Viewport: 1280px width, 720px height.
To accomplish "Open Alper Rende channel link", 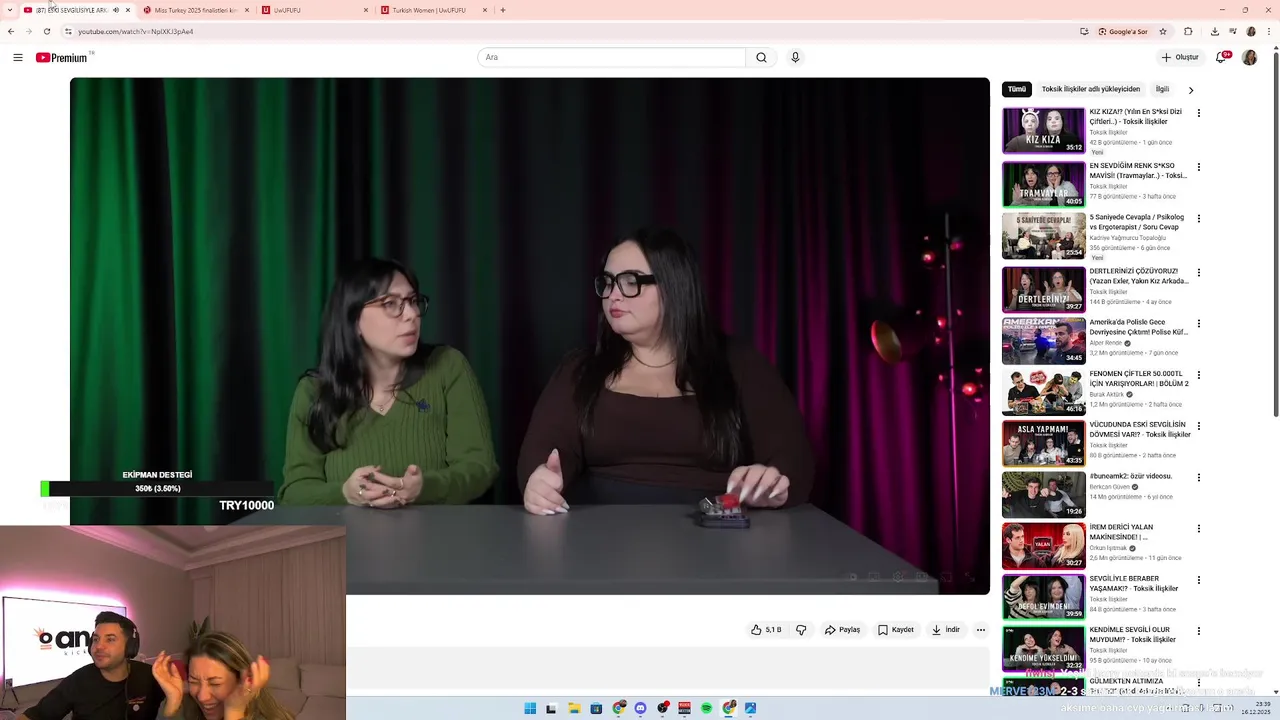I will point(1105,343).
